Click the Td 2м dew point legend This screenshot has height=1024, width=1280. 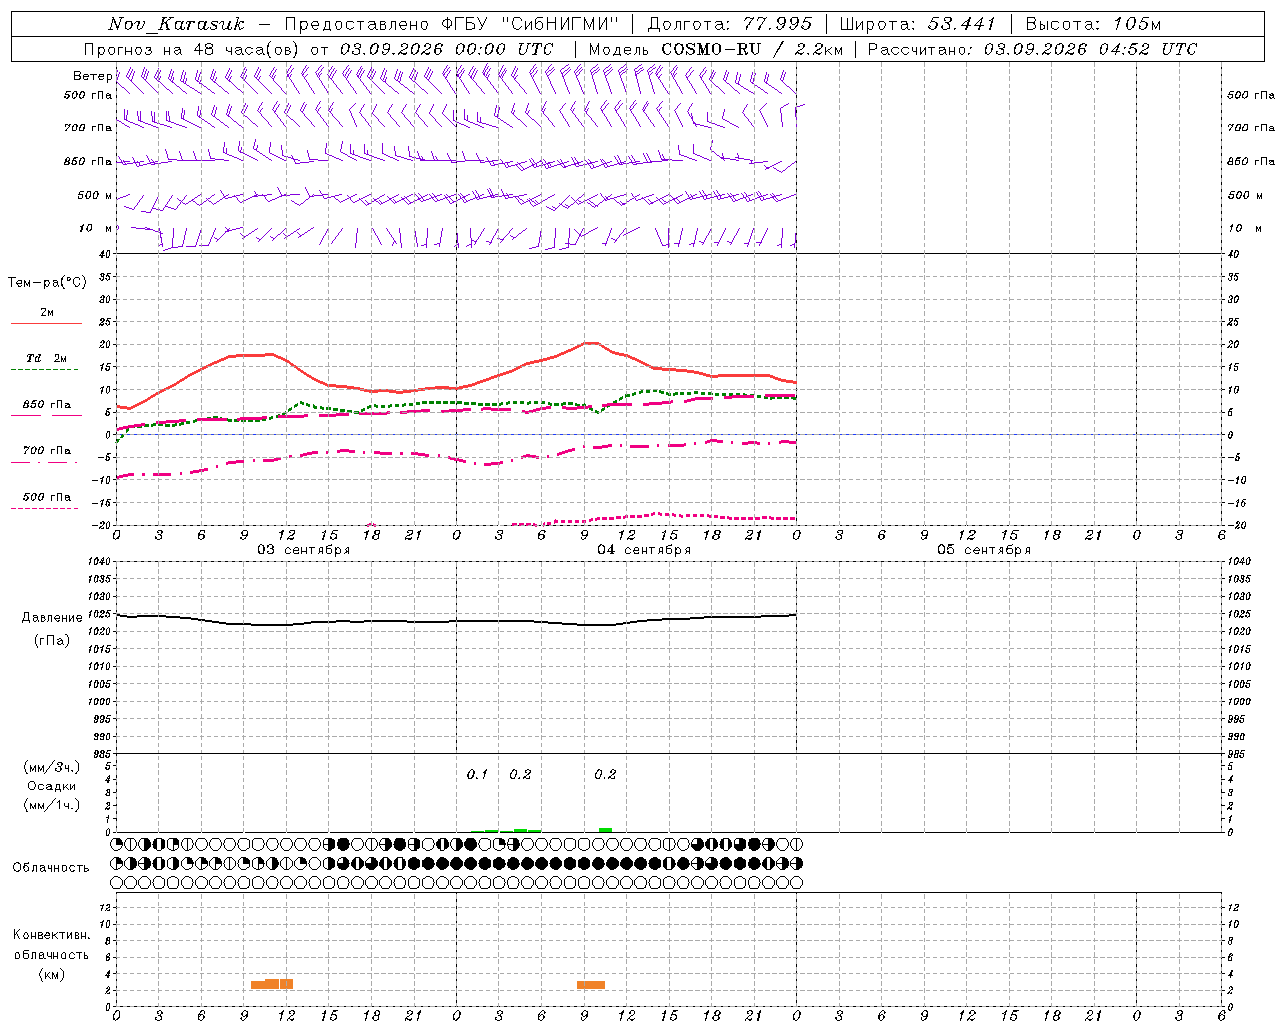46,363
